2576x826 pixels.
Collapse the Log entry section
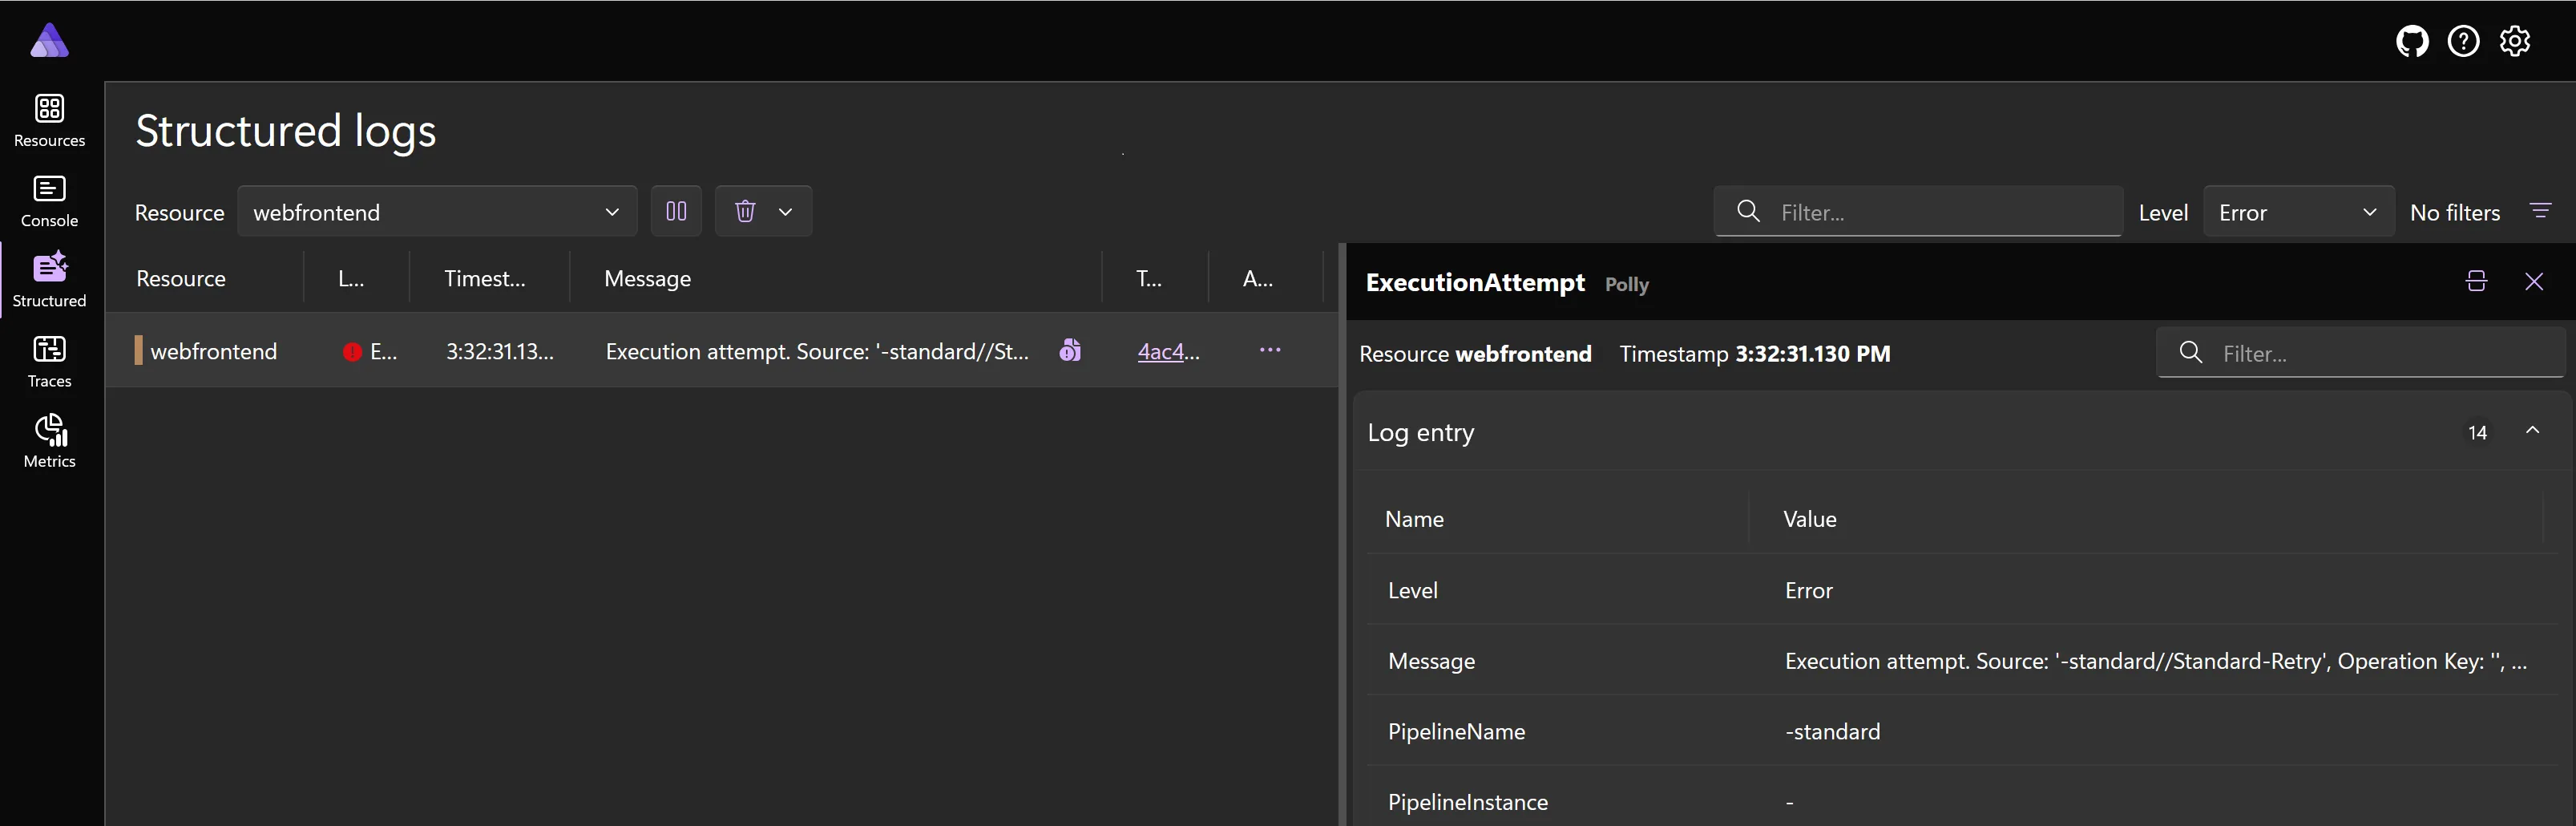point(2534,430)
